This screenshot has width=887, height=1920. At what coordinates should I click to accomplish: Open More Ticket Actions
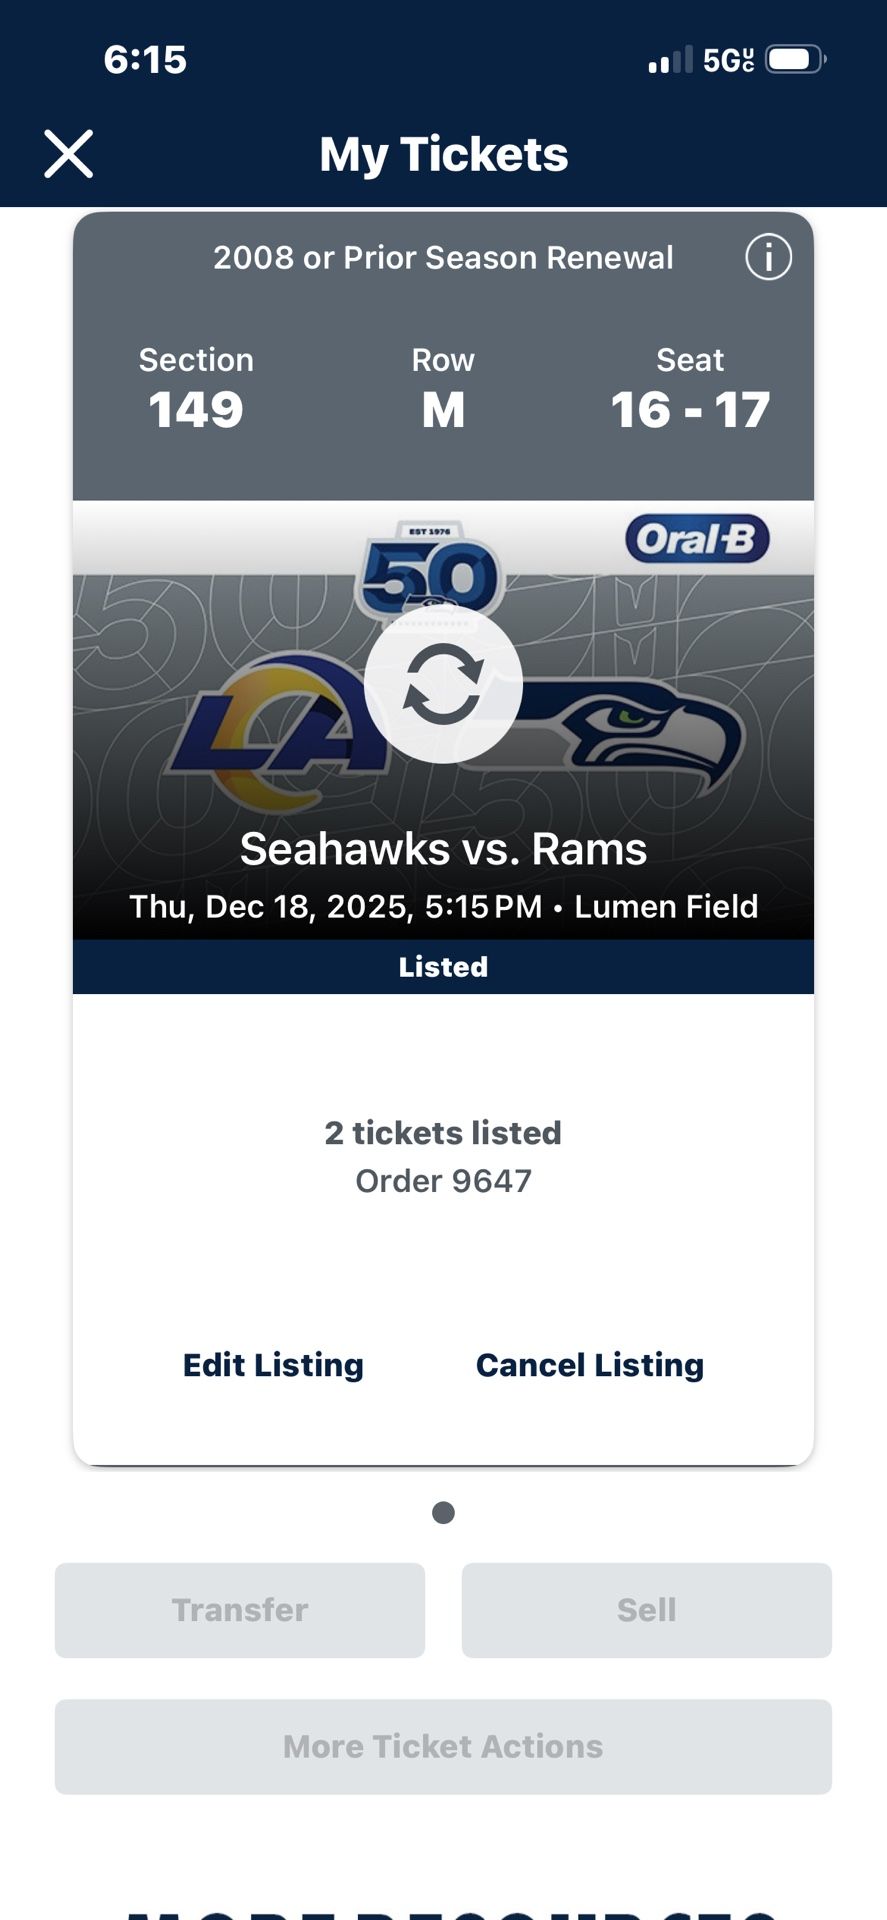tap(443, 1746)
